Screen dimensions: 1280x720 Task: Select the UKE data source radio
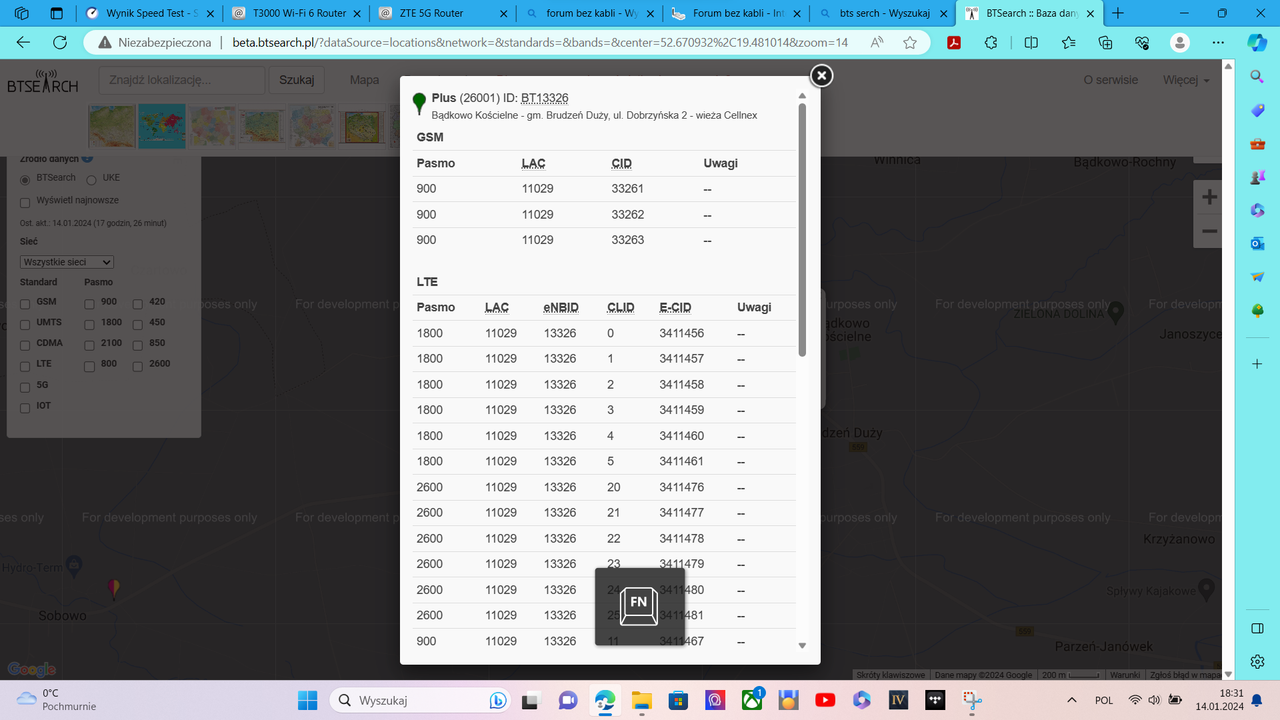click(91, 179)
